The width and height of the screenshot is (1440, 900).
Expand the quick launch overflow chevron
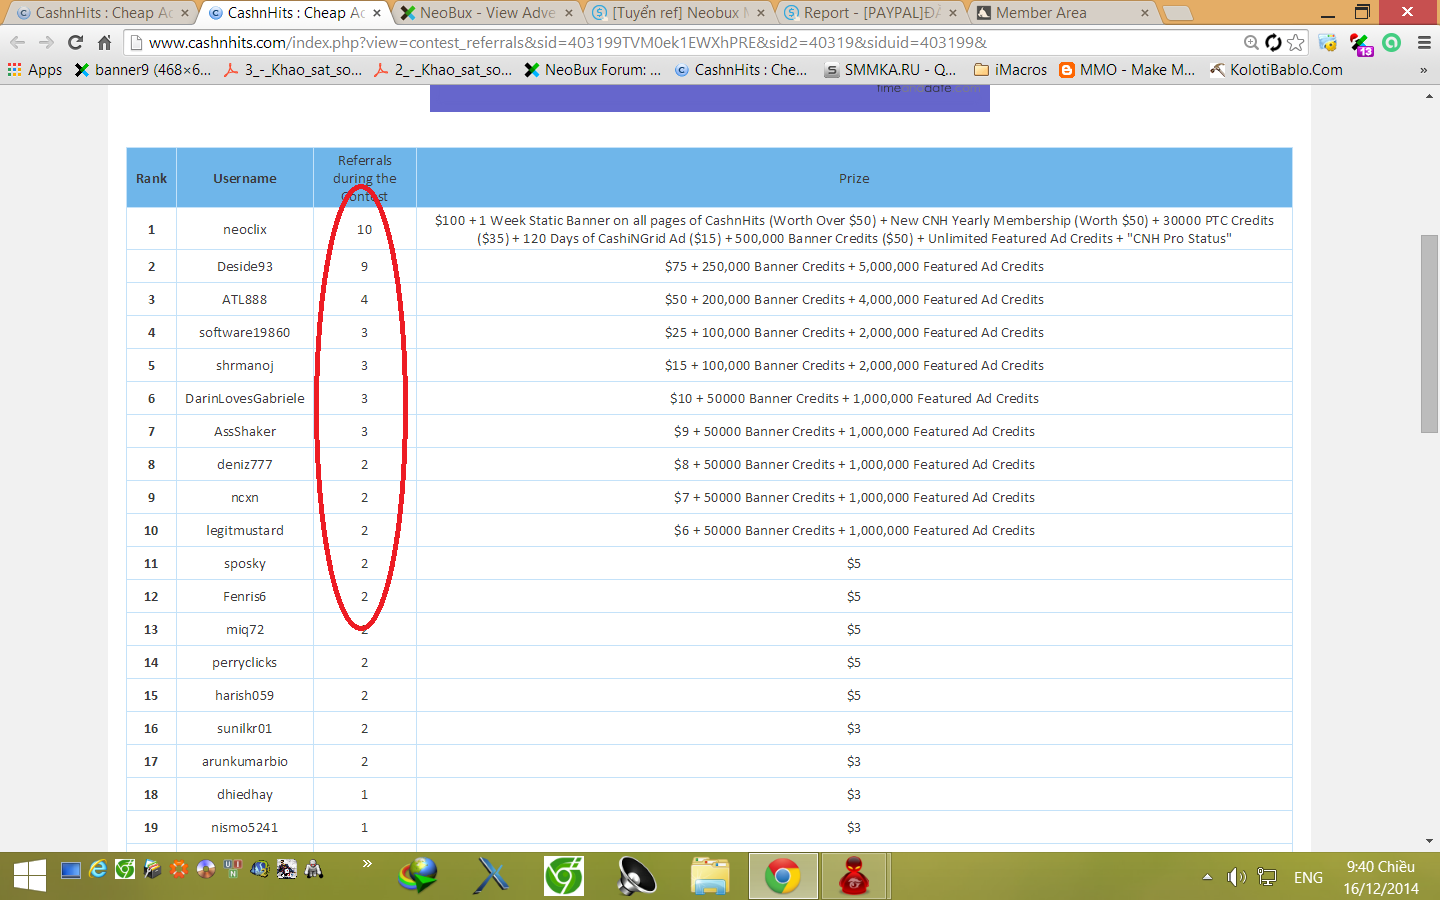367,864
